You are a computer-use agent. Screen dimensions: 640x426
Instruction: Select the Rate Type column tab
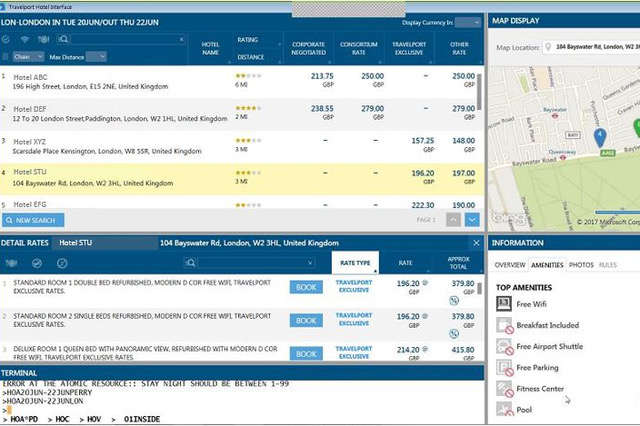pyautogui.click(x=355, y=263)
